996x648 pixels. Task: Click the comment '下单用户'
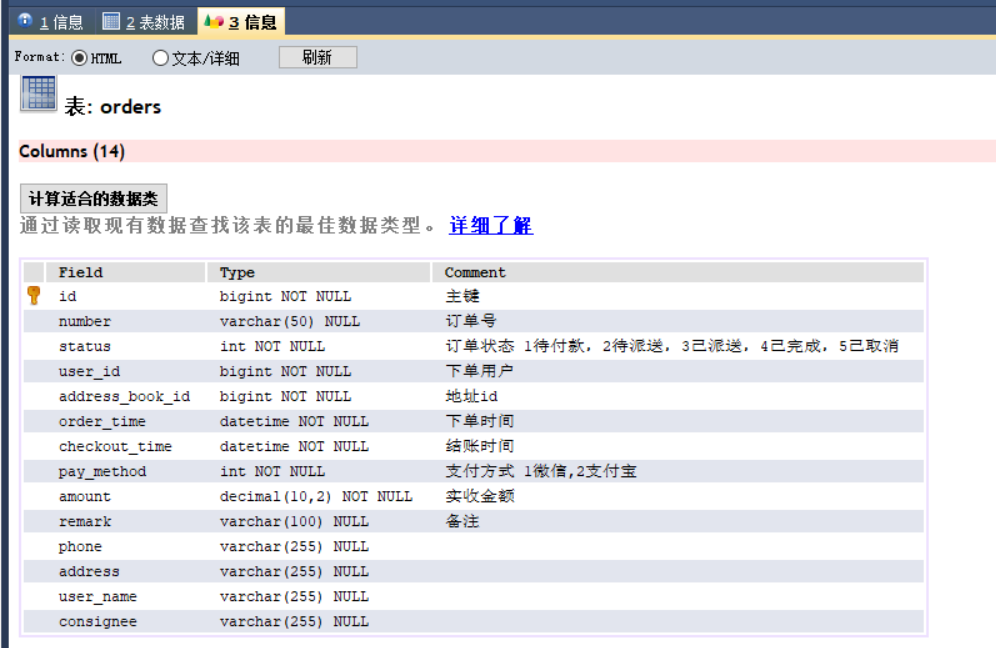(480, 371)
